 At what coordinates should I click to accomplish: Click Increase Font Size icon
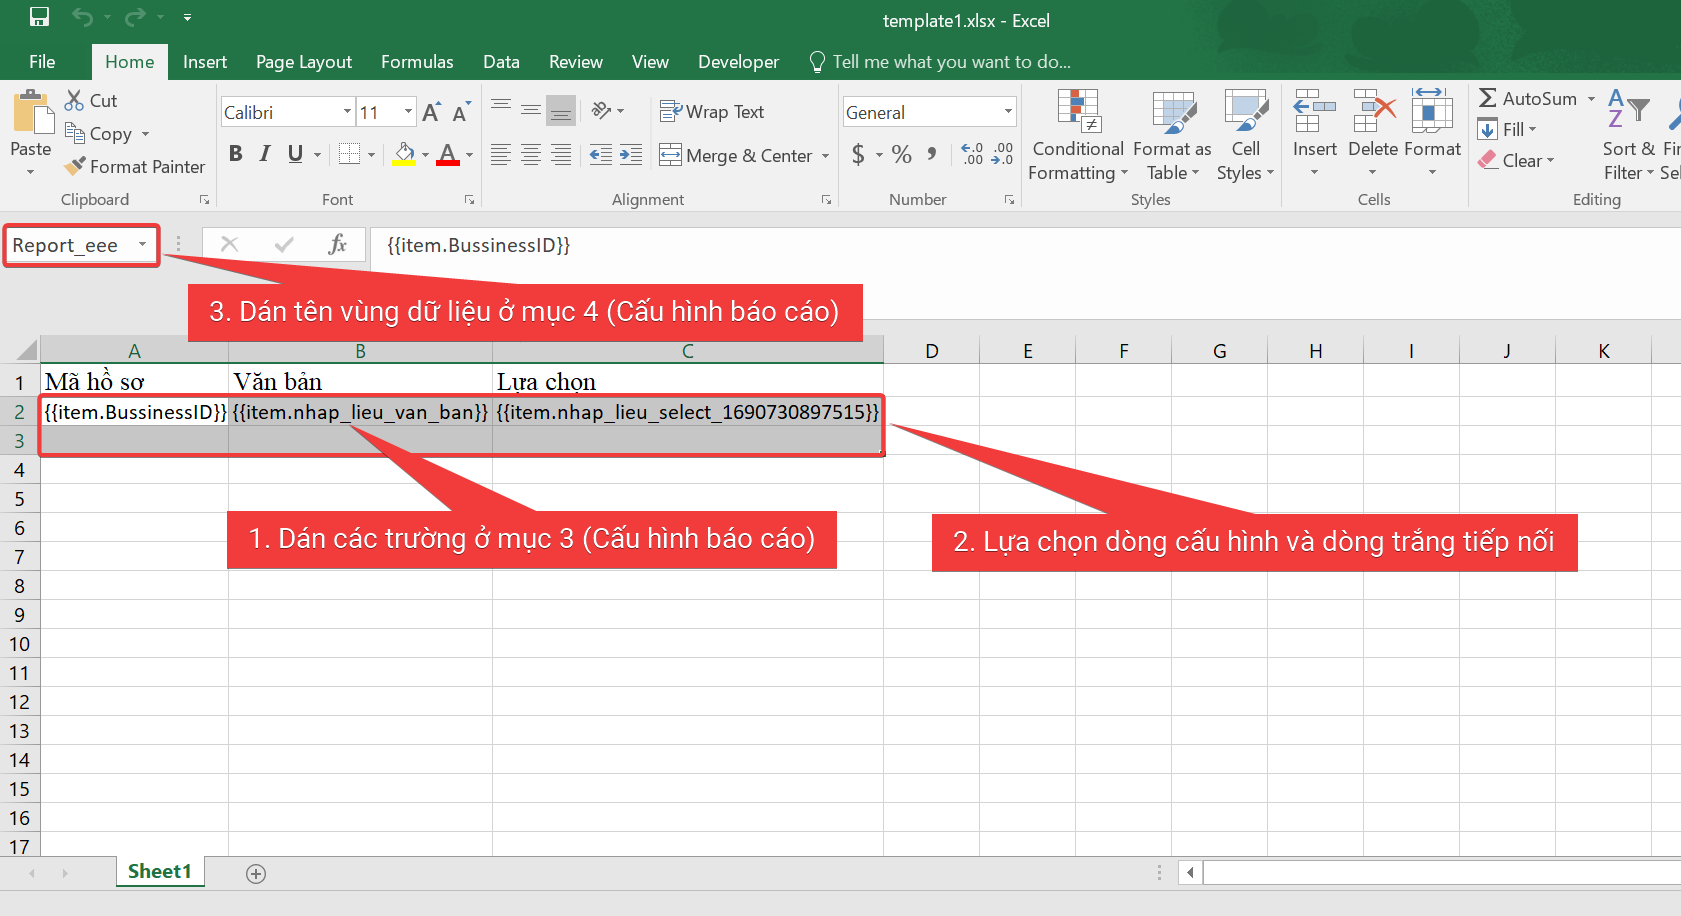coord(431,112)
